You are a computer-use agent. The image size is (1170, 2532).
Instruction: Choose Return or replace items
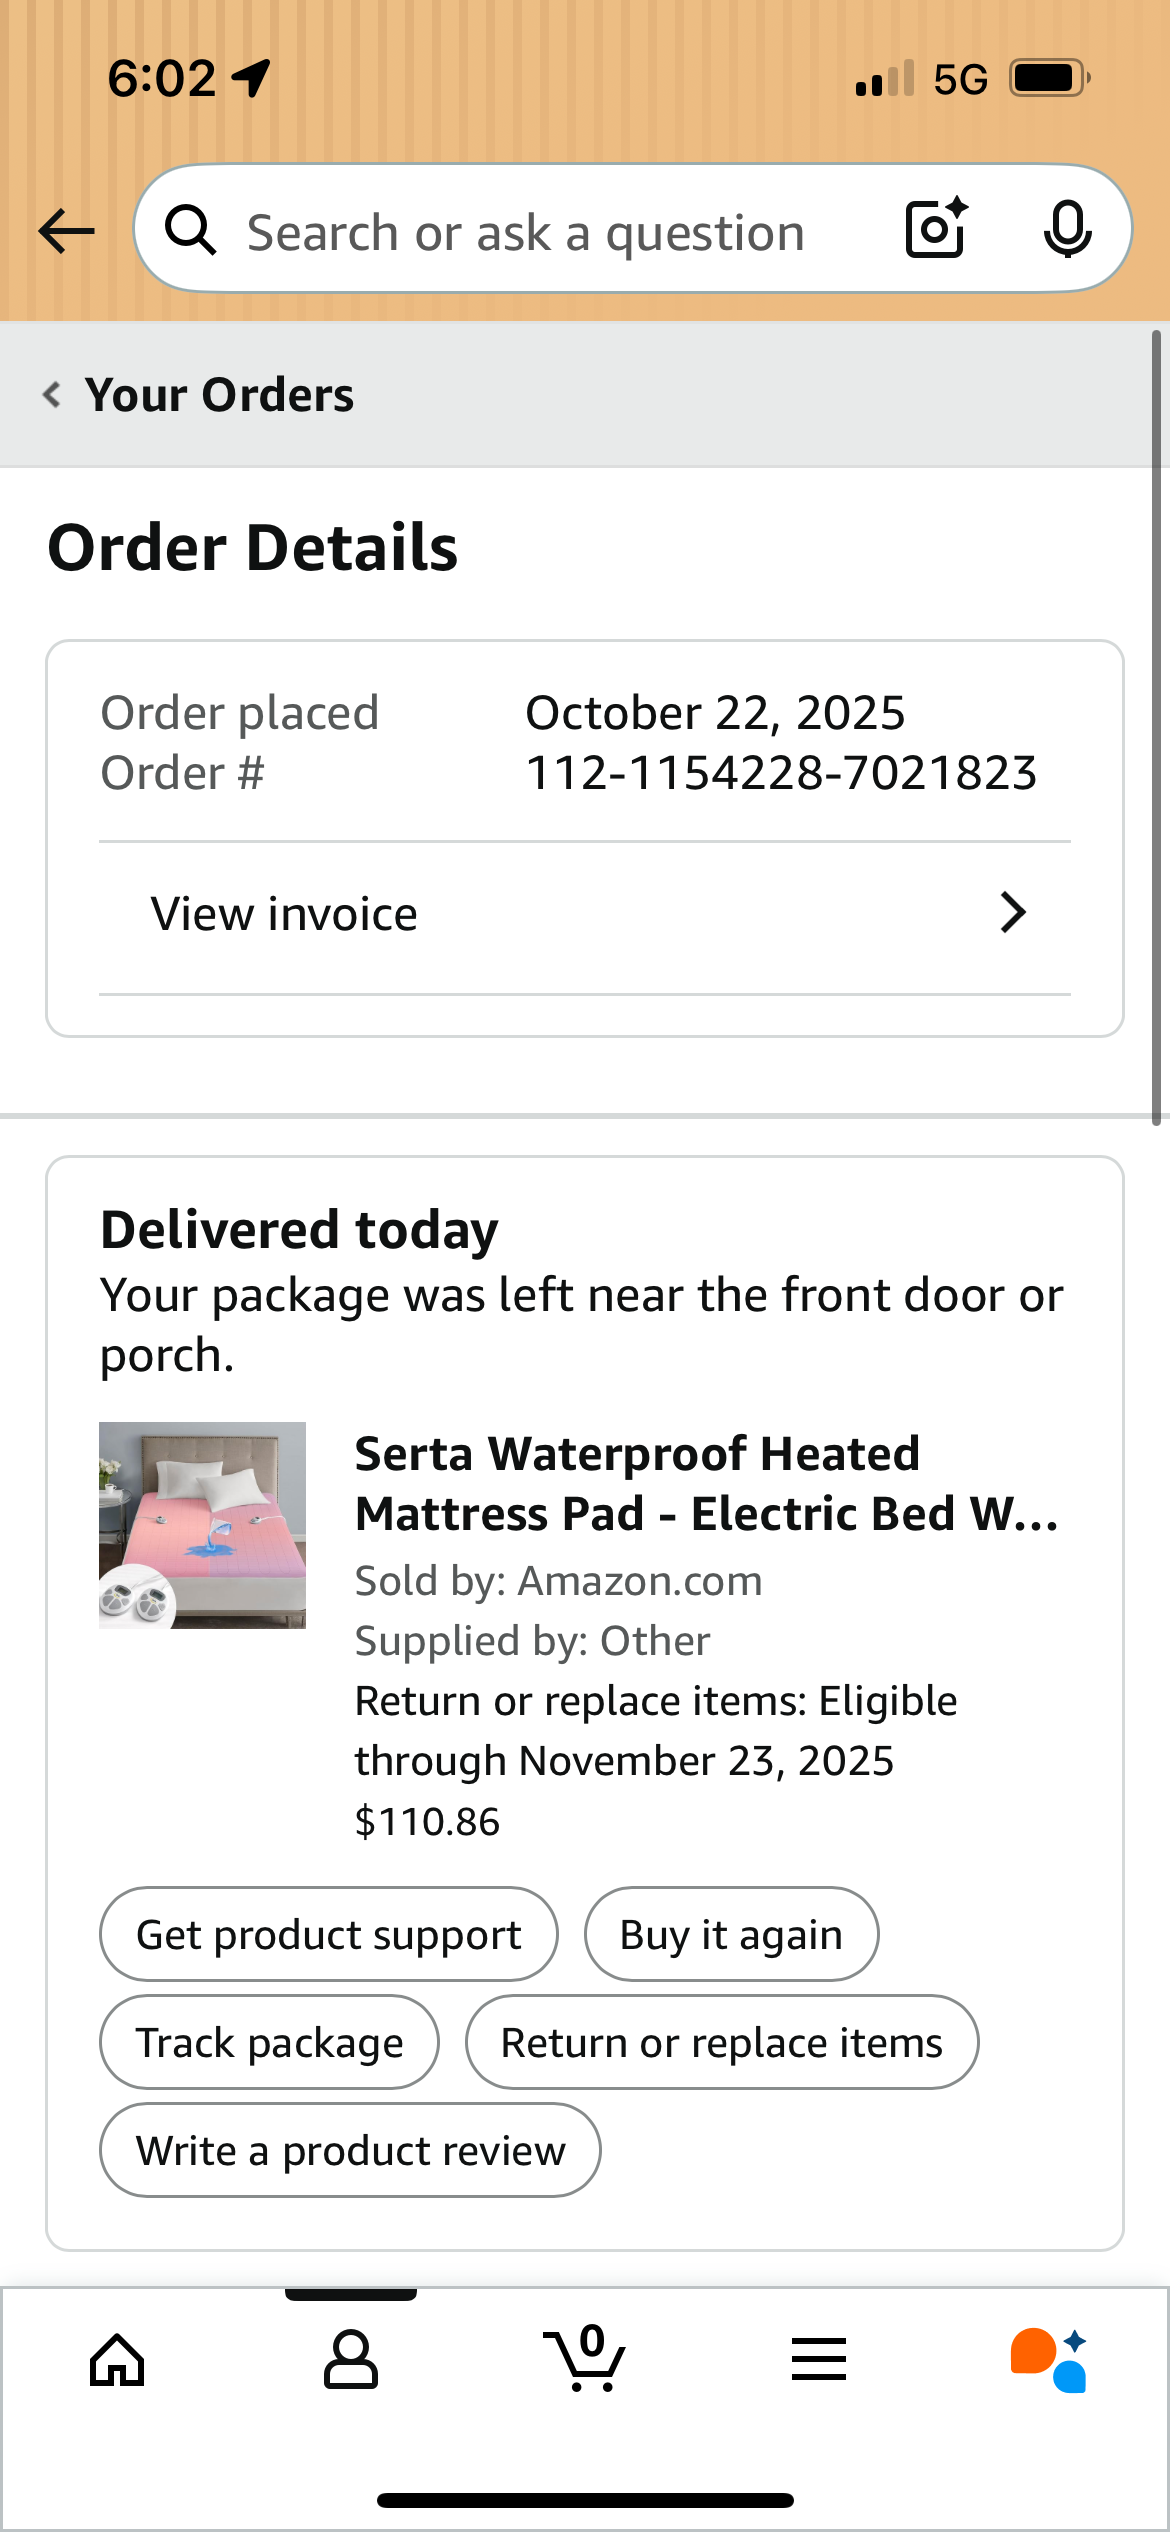click(x=722, y=2042)
